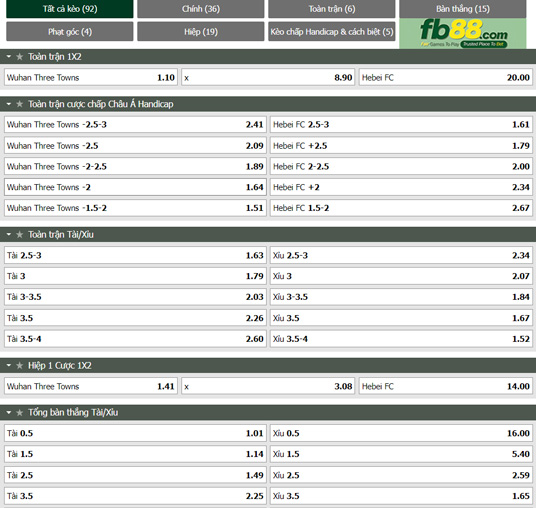Image resolution: width=536 pixels, height=508 pixels.
Task: Star the 'Châu Á Handicap' market
Action: (19, 104)
